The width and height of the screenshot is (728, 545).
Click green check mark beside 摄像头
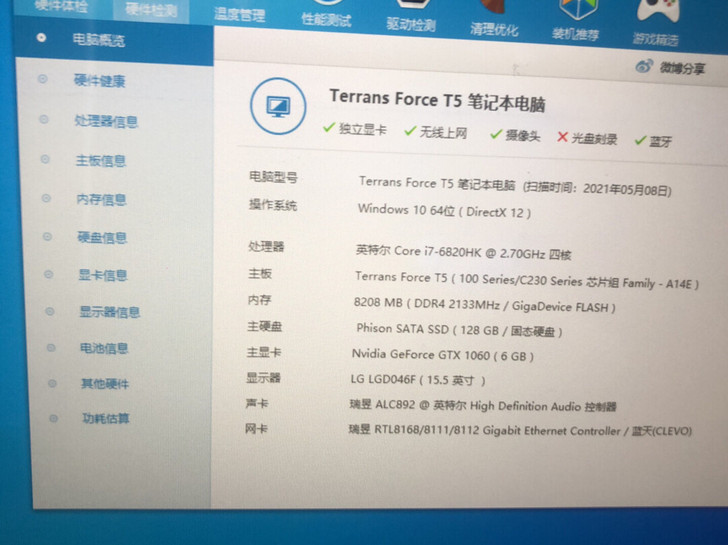[x=495, y=135]
